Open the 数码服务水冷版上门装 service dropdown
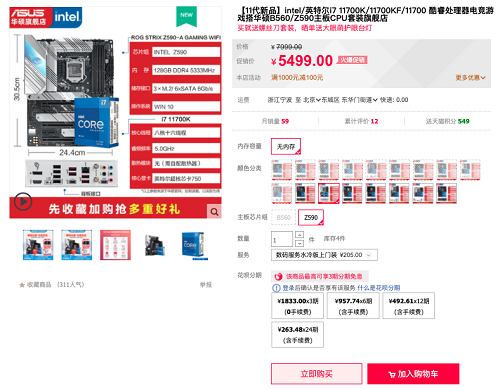 point(324,255)
